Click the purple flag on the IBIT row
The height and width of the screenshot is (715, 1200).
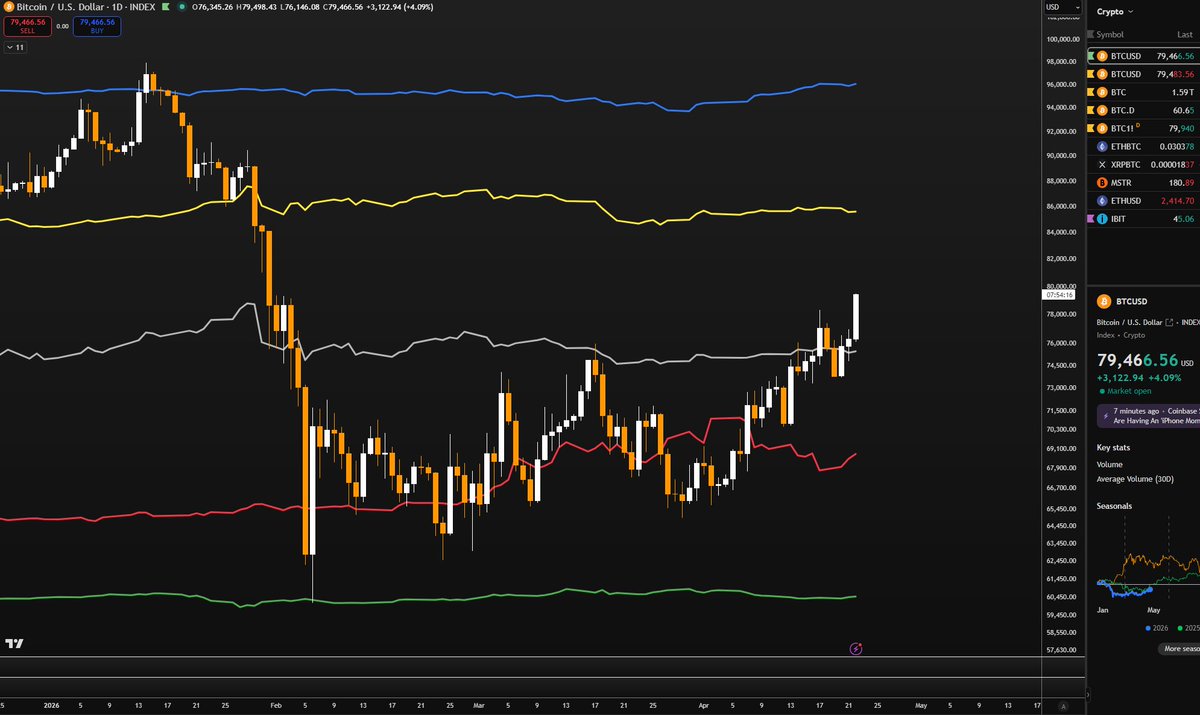click(1090, 218)
